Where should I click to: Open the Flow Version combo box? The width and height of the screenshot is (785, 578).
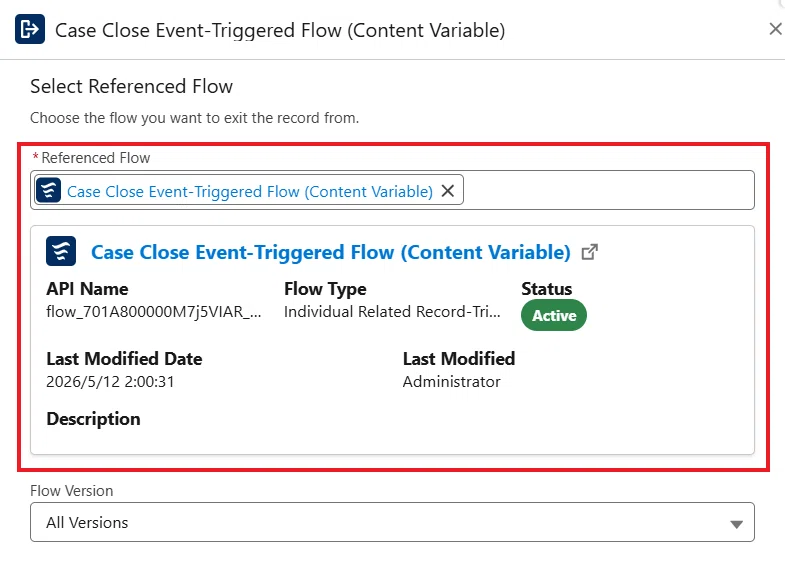point(392,522)
